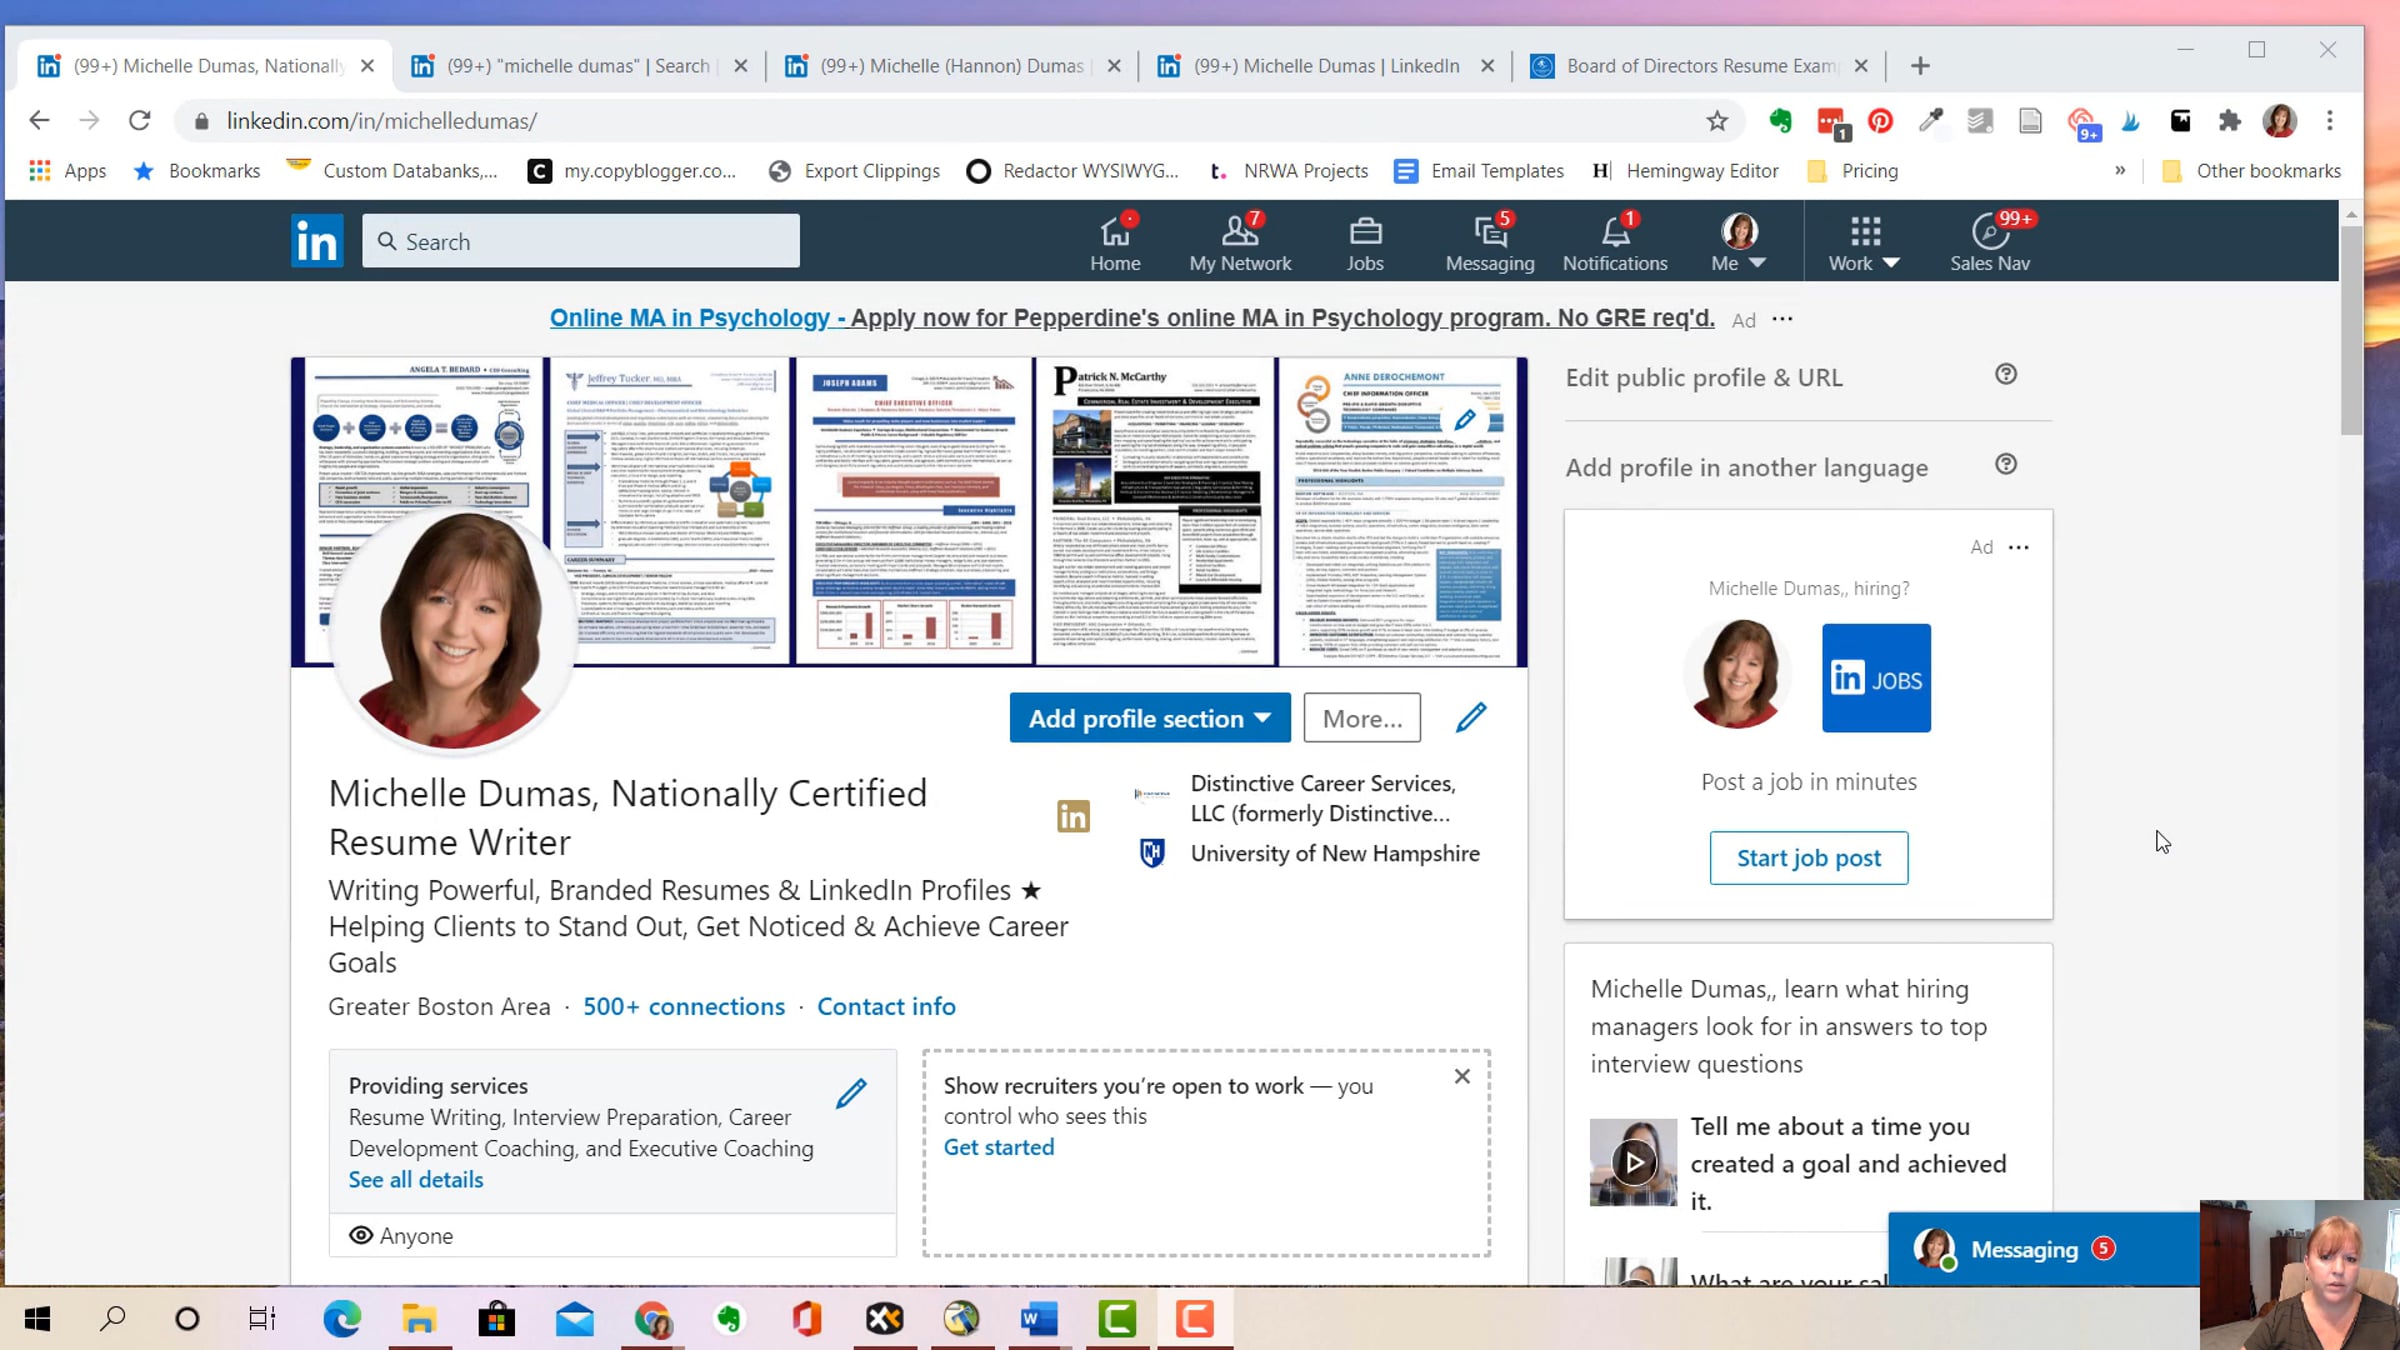
Task: Open Microsoft Word from taskbar
Action: 1039,1319
